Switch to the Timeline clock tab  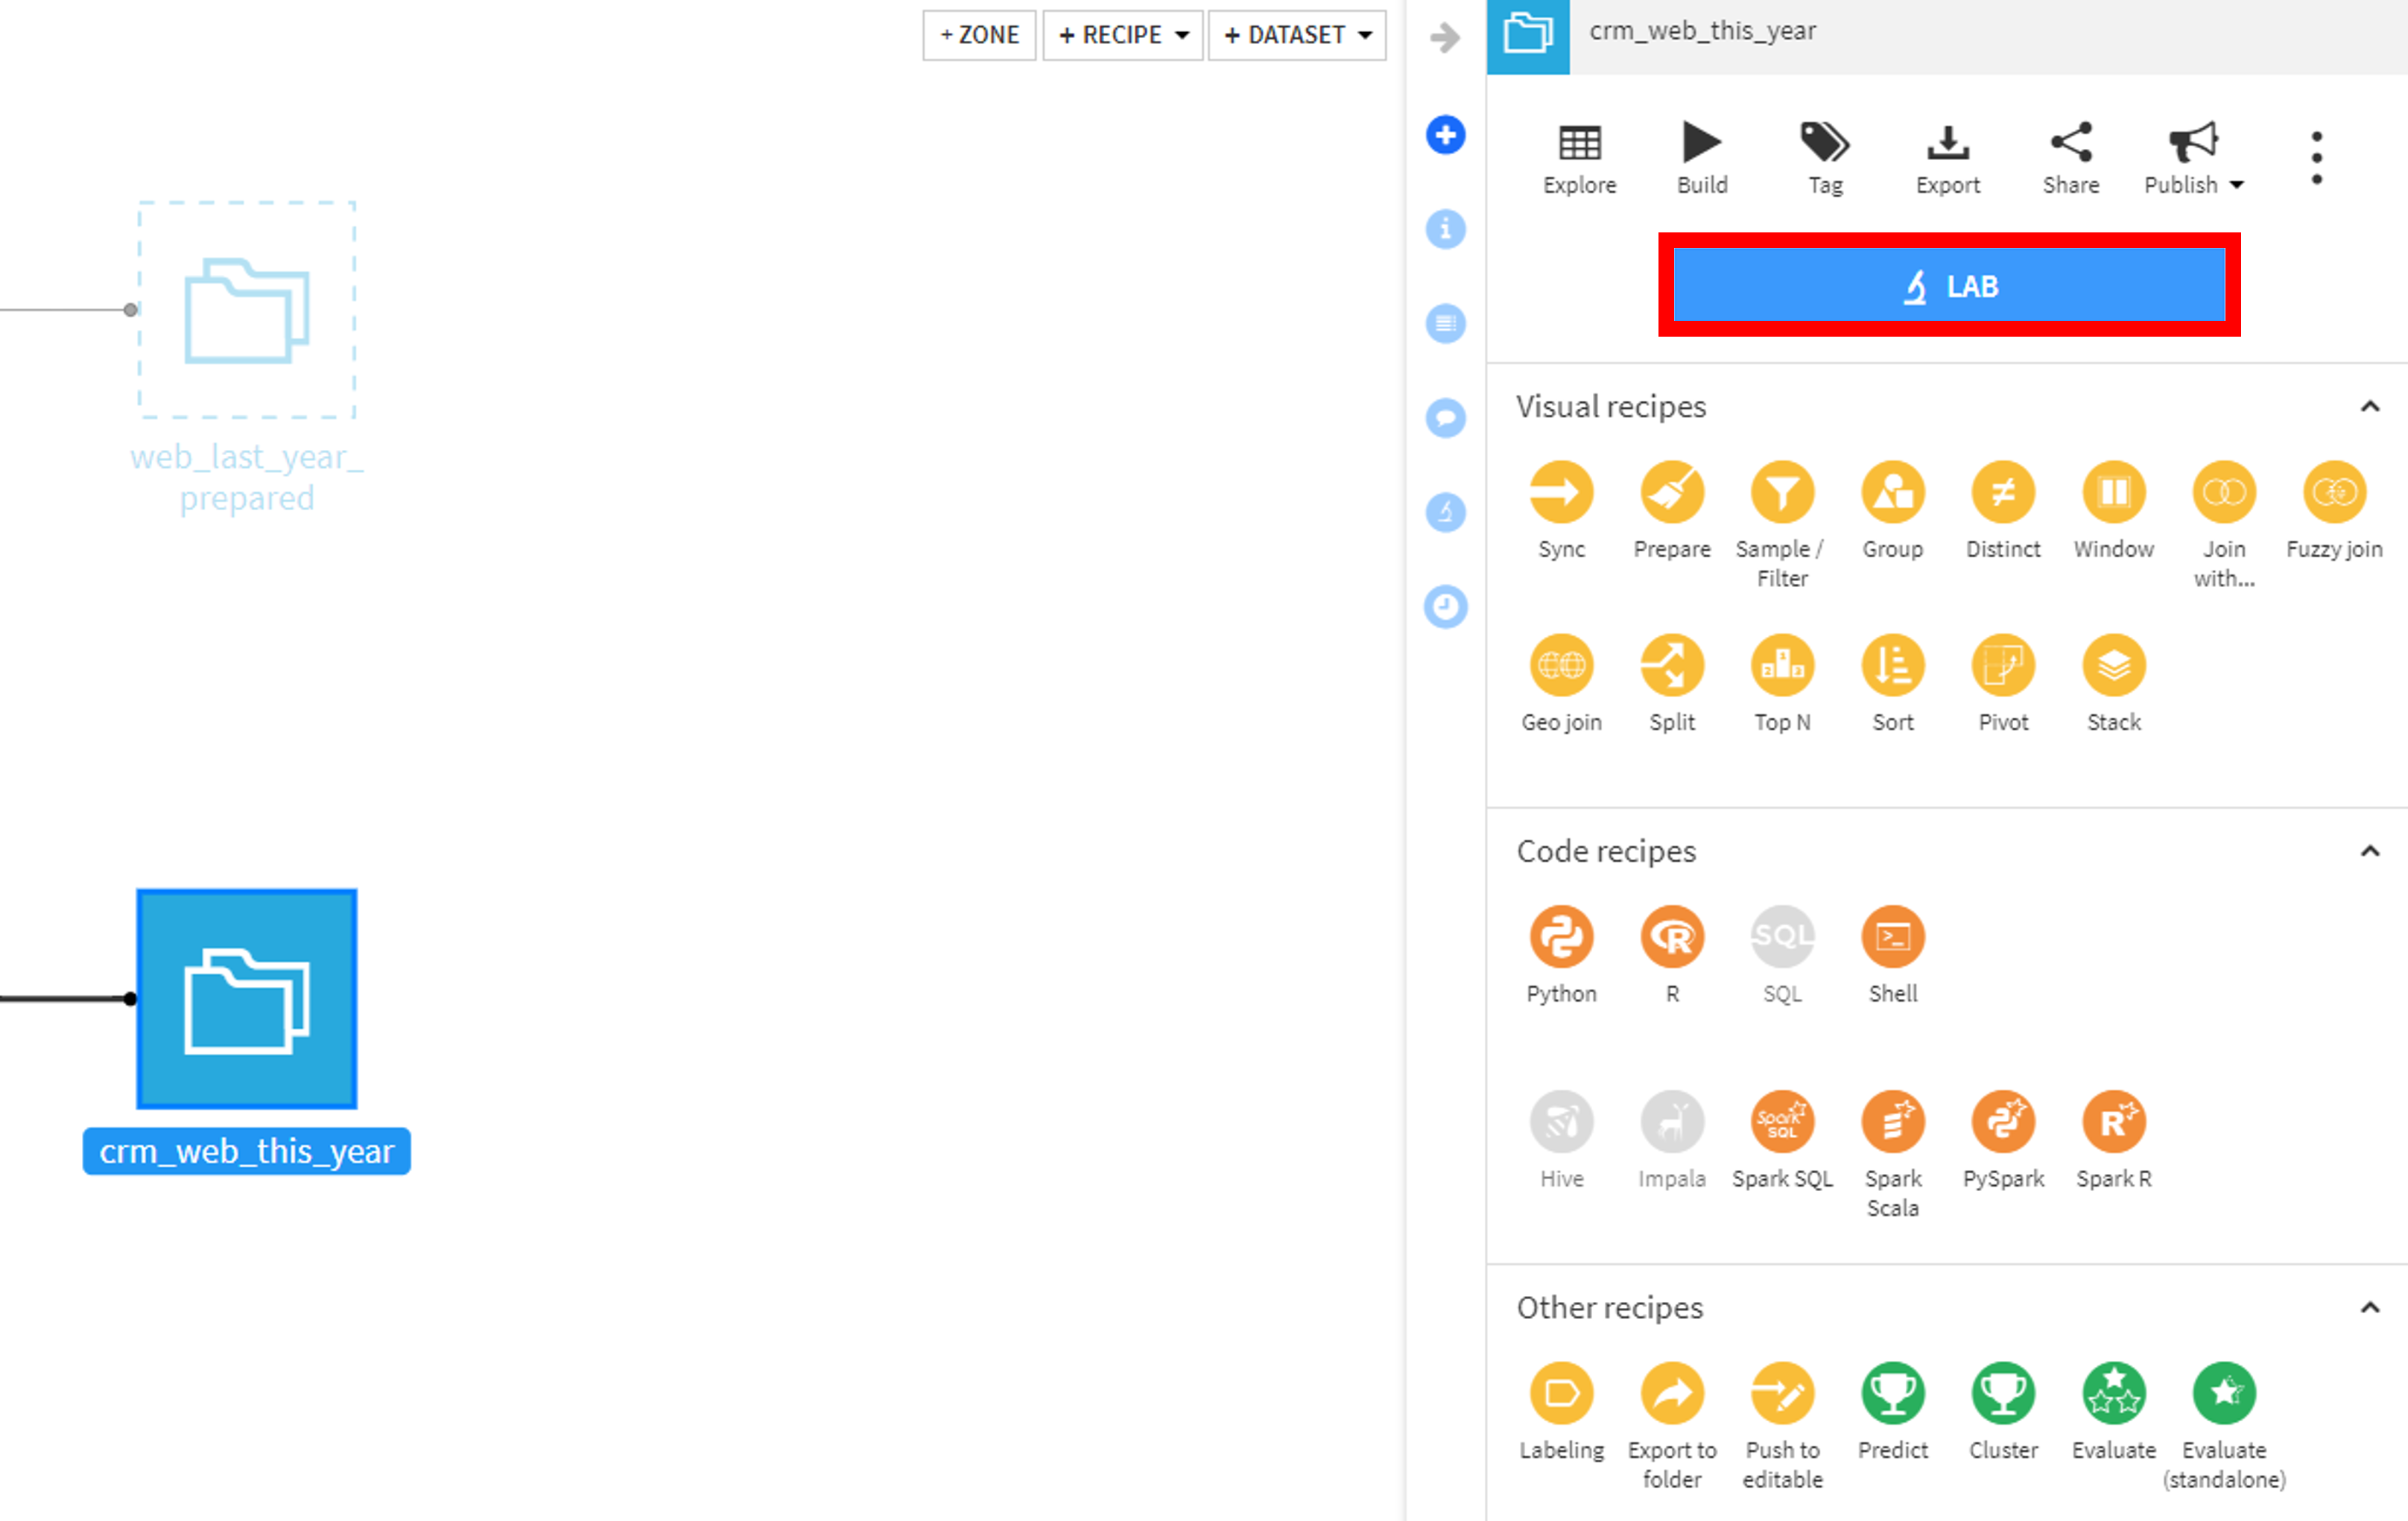click(1445, 606)
